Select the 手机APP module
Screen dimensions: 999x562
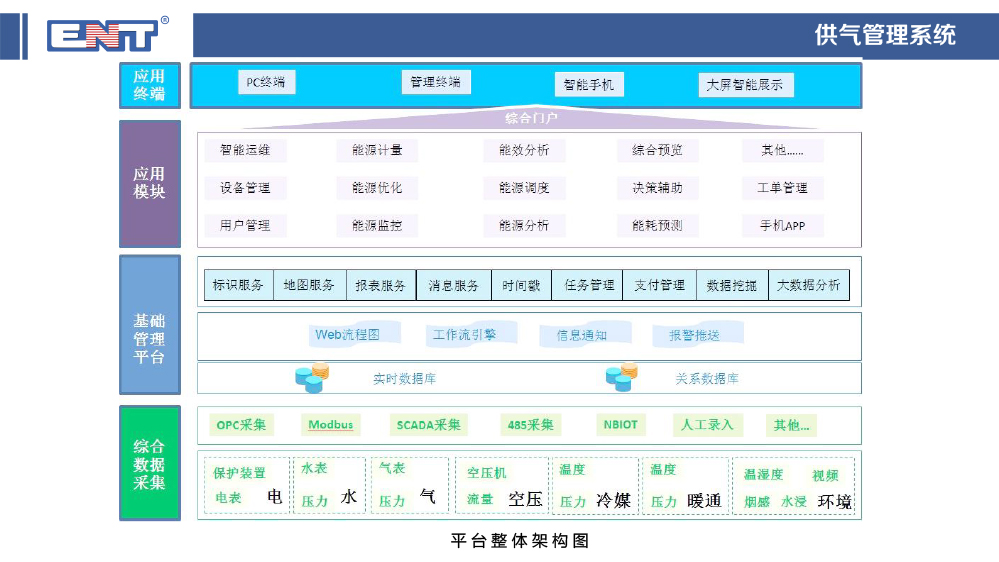(782, 226)
